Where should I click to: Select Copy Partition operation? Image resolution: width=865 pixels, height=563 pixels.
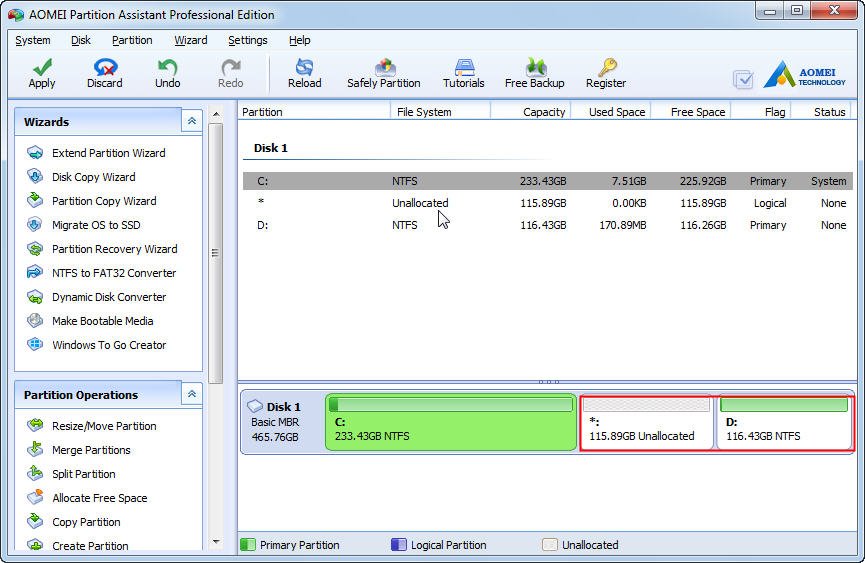(73, 522)
